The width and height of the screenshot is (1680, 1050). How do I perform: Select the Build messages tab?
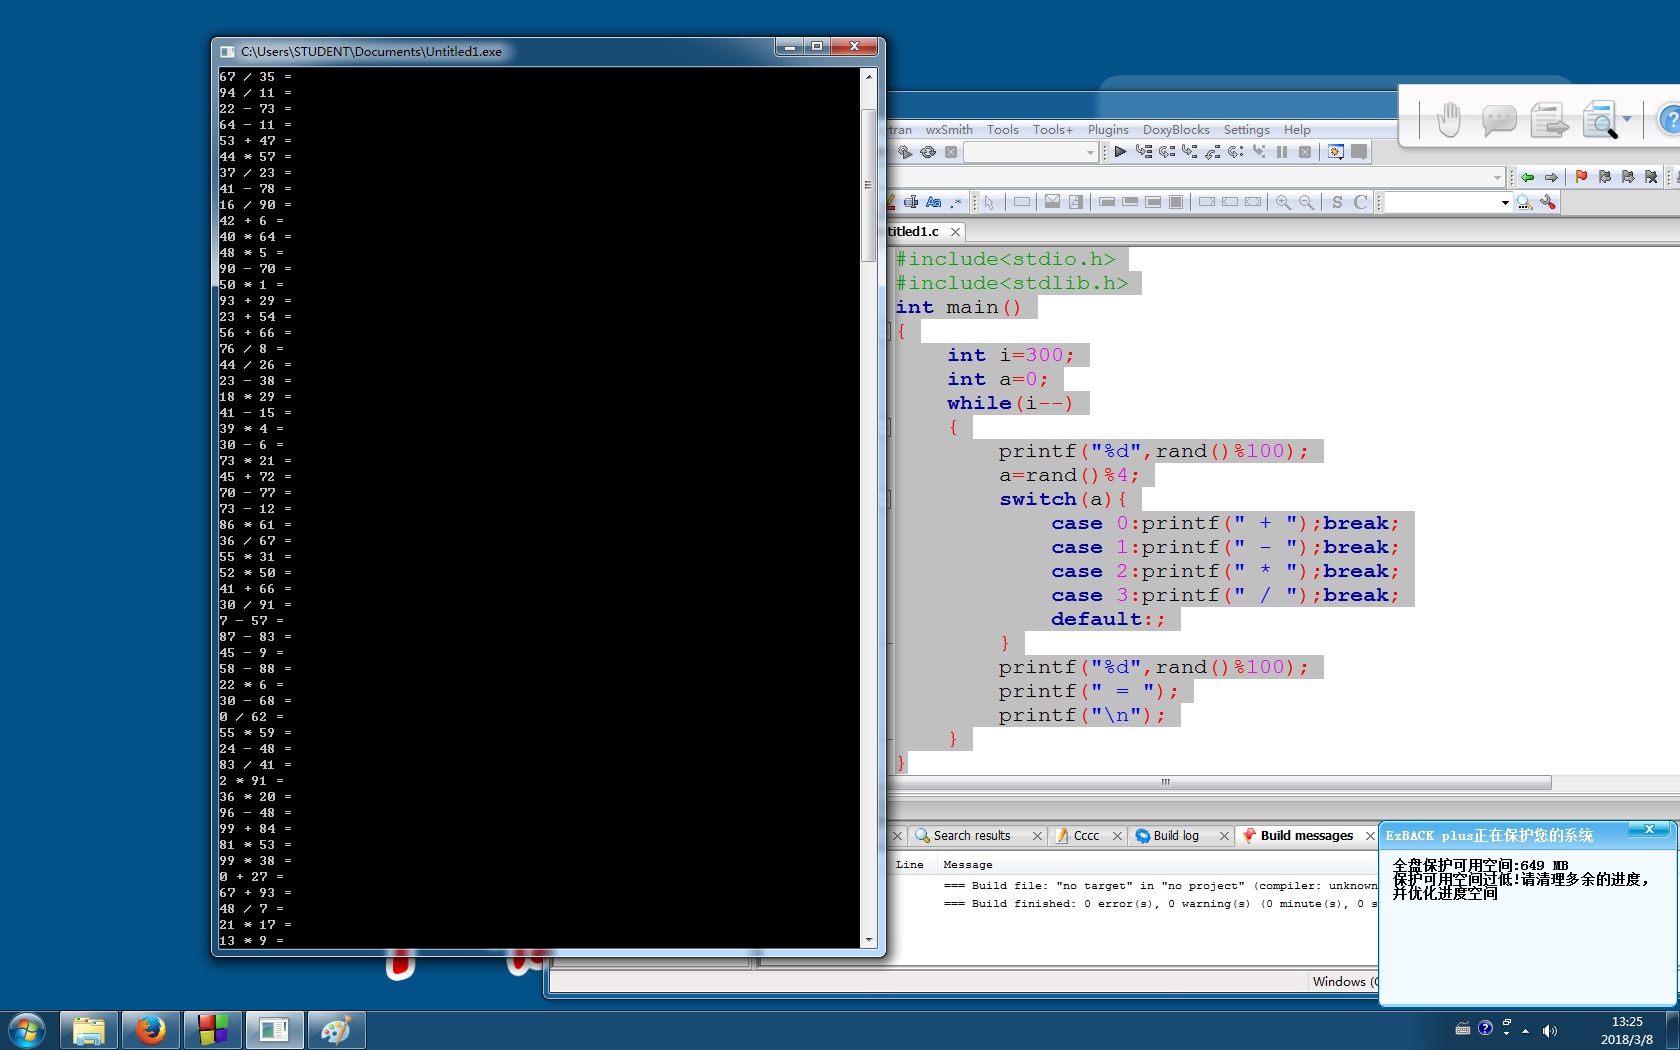[x=1306, y=836]
